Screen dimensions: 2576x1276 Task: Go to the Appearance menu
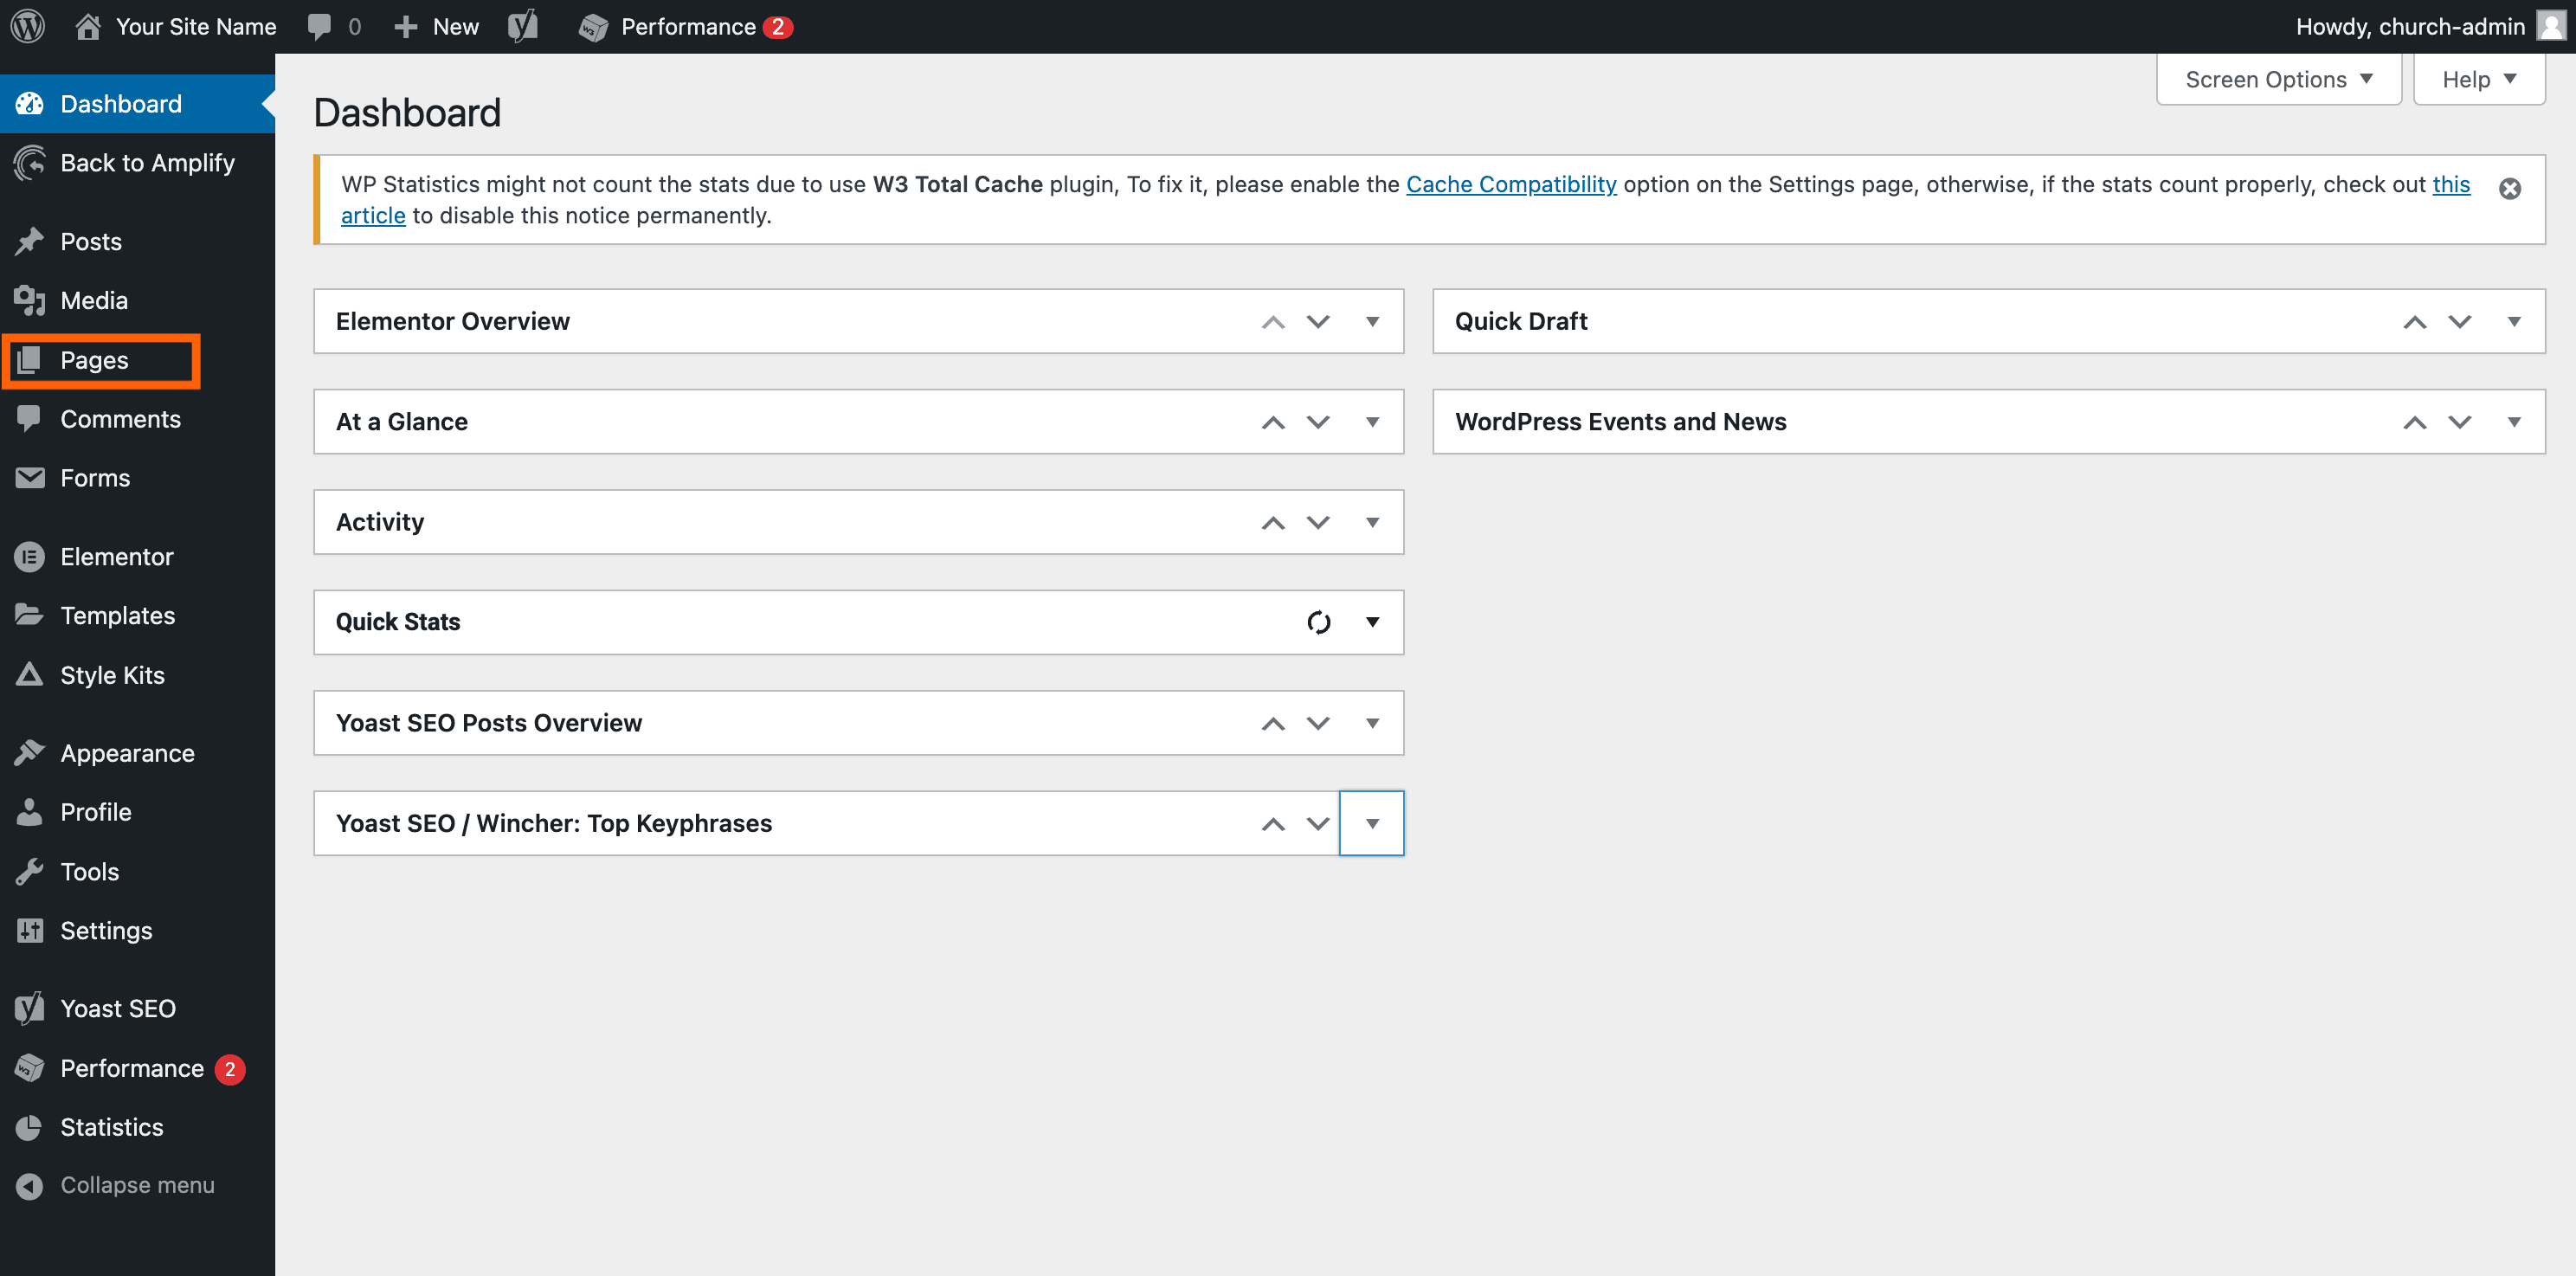(127, 753)
